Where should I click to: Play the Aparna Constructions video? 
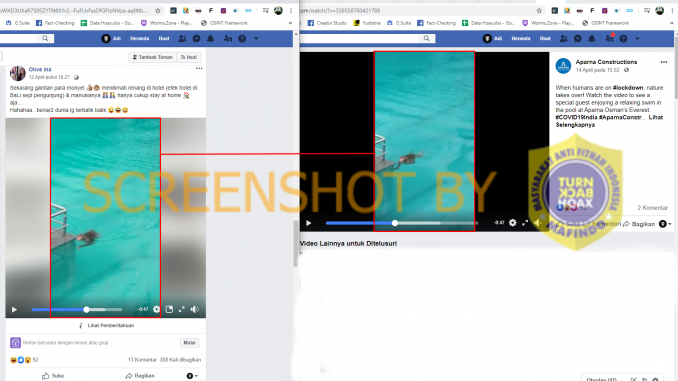(x=308, y=223)
